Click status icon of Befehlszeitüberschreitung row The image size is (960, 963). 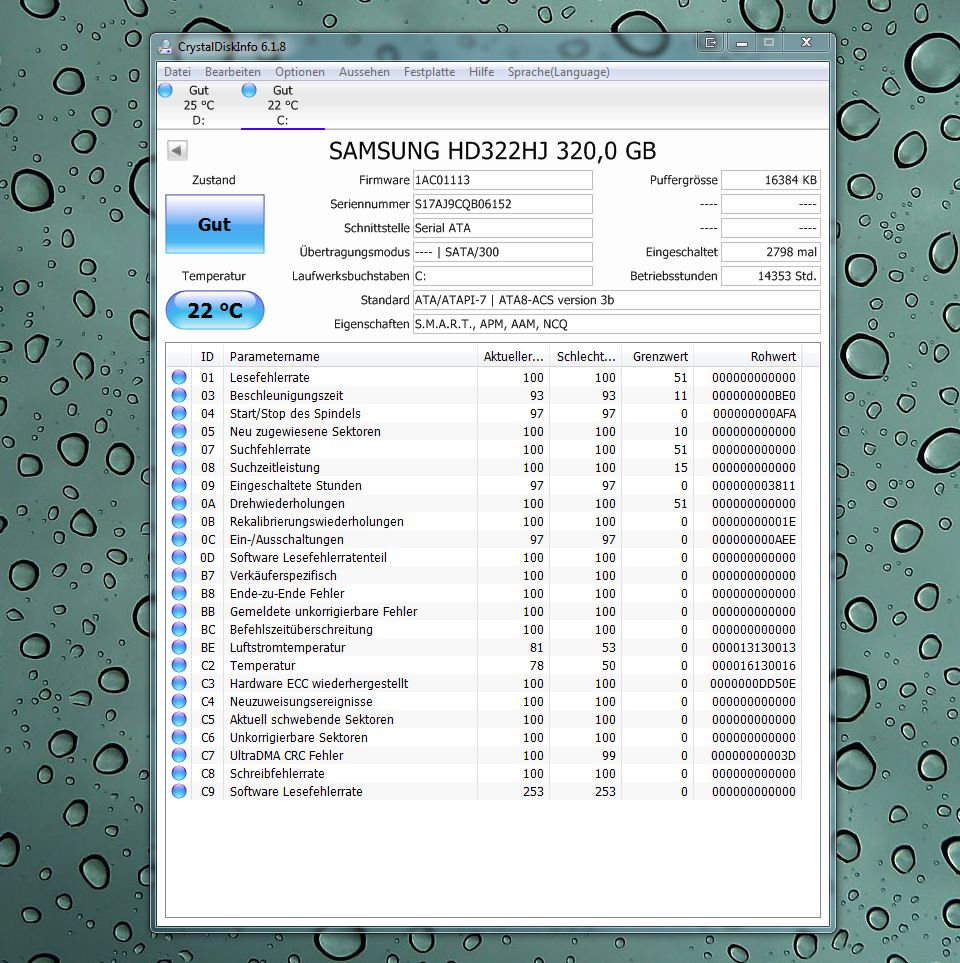(x=179, y=629)
